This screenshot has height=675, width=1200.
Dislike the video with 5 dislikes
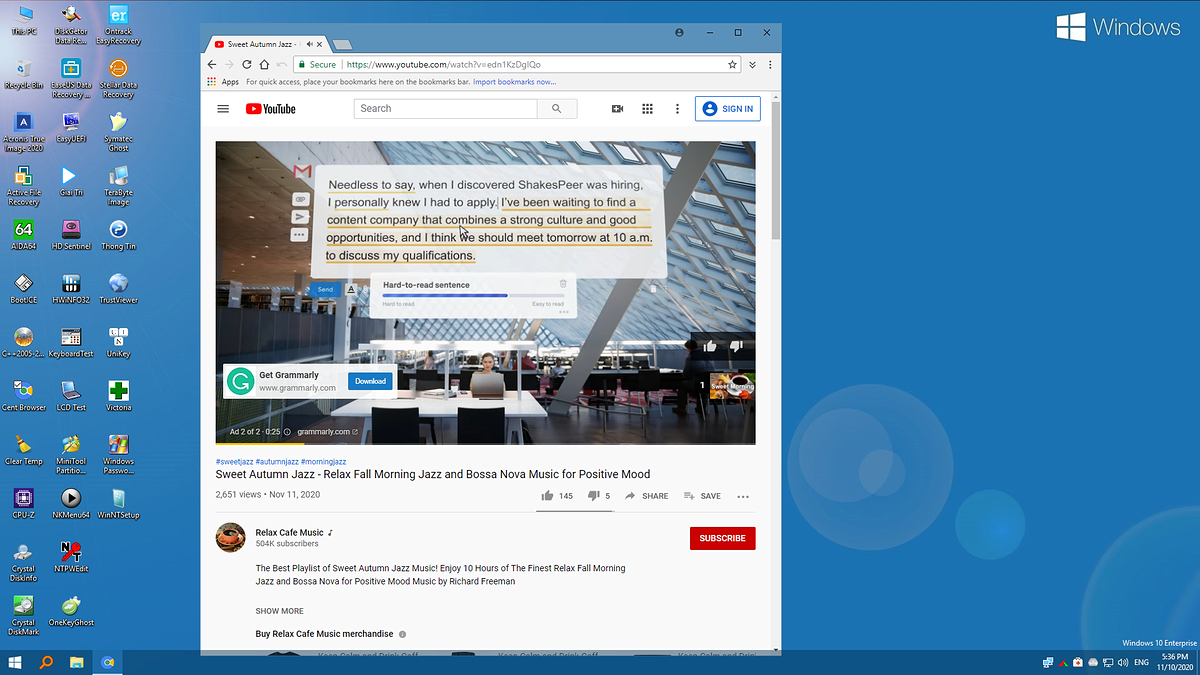coord(598,496)
